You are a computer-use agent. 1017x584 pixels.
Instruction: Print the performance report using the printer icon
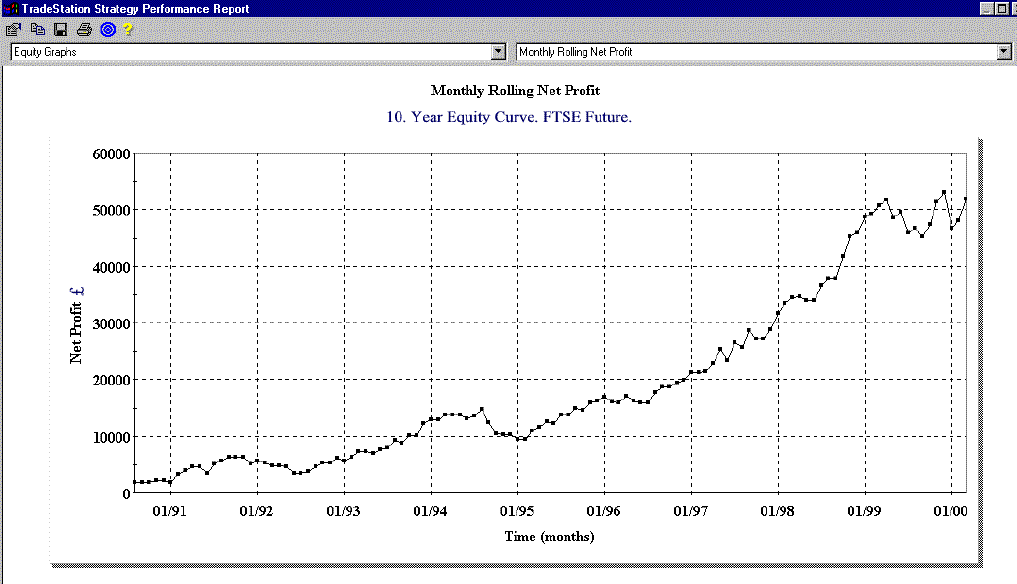[x=85, y=29]
